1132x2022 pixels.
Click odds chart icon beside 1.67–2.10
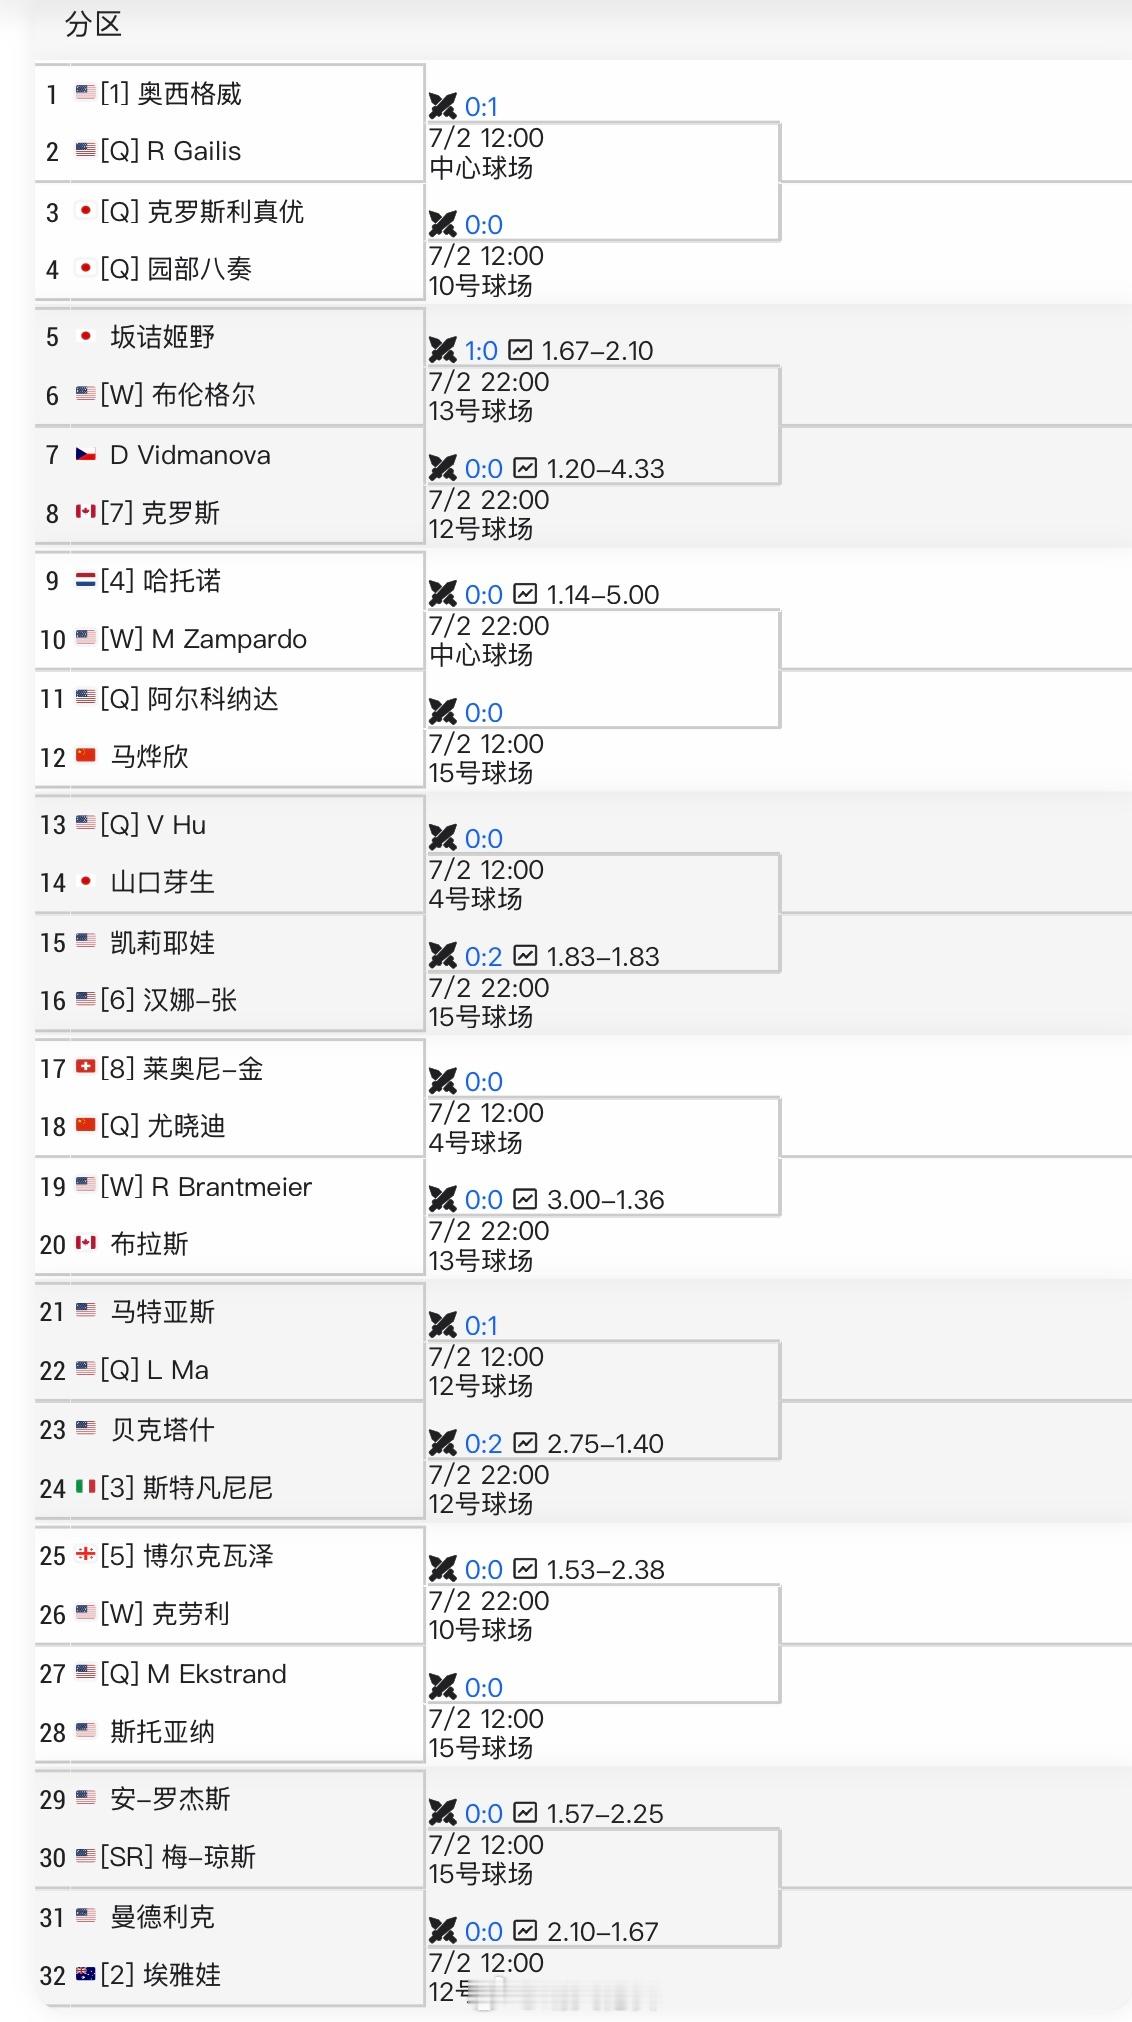tap(520, 350)
